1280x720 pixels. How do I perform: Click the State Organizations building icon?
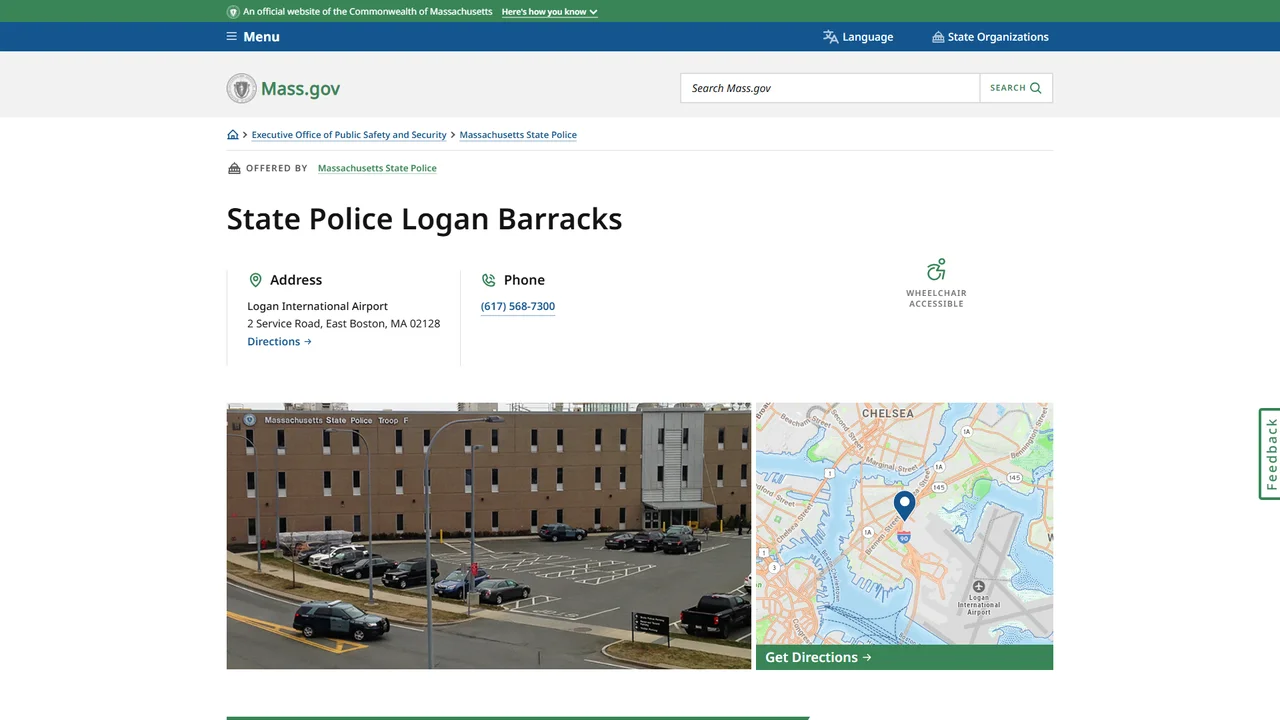click(938, 37)
